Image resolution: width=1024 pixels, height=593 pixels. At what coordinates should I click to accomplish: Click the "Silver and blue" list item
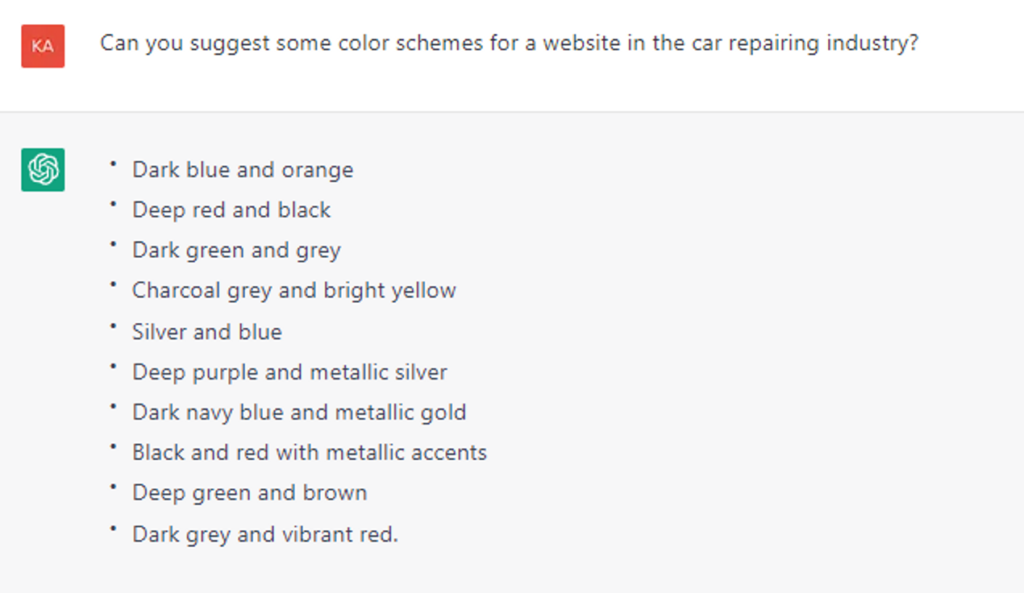[x=207, y=332]
